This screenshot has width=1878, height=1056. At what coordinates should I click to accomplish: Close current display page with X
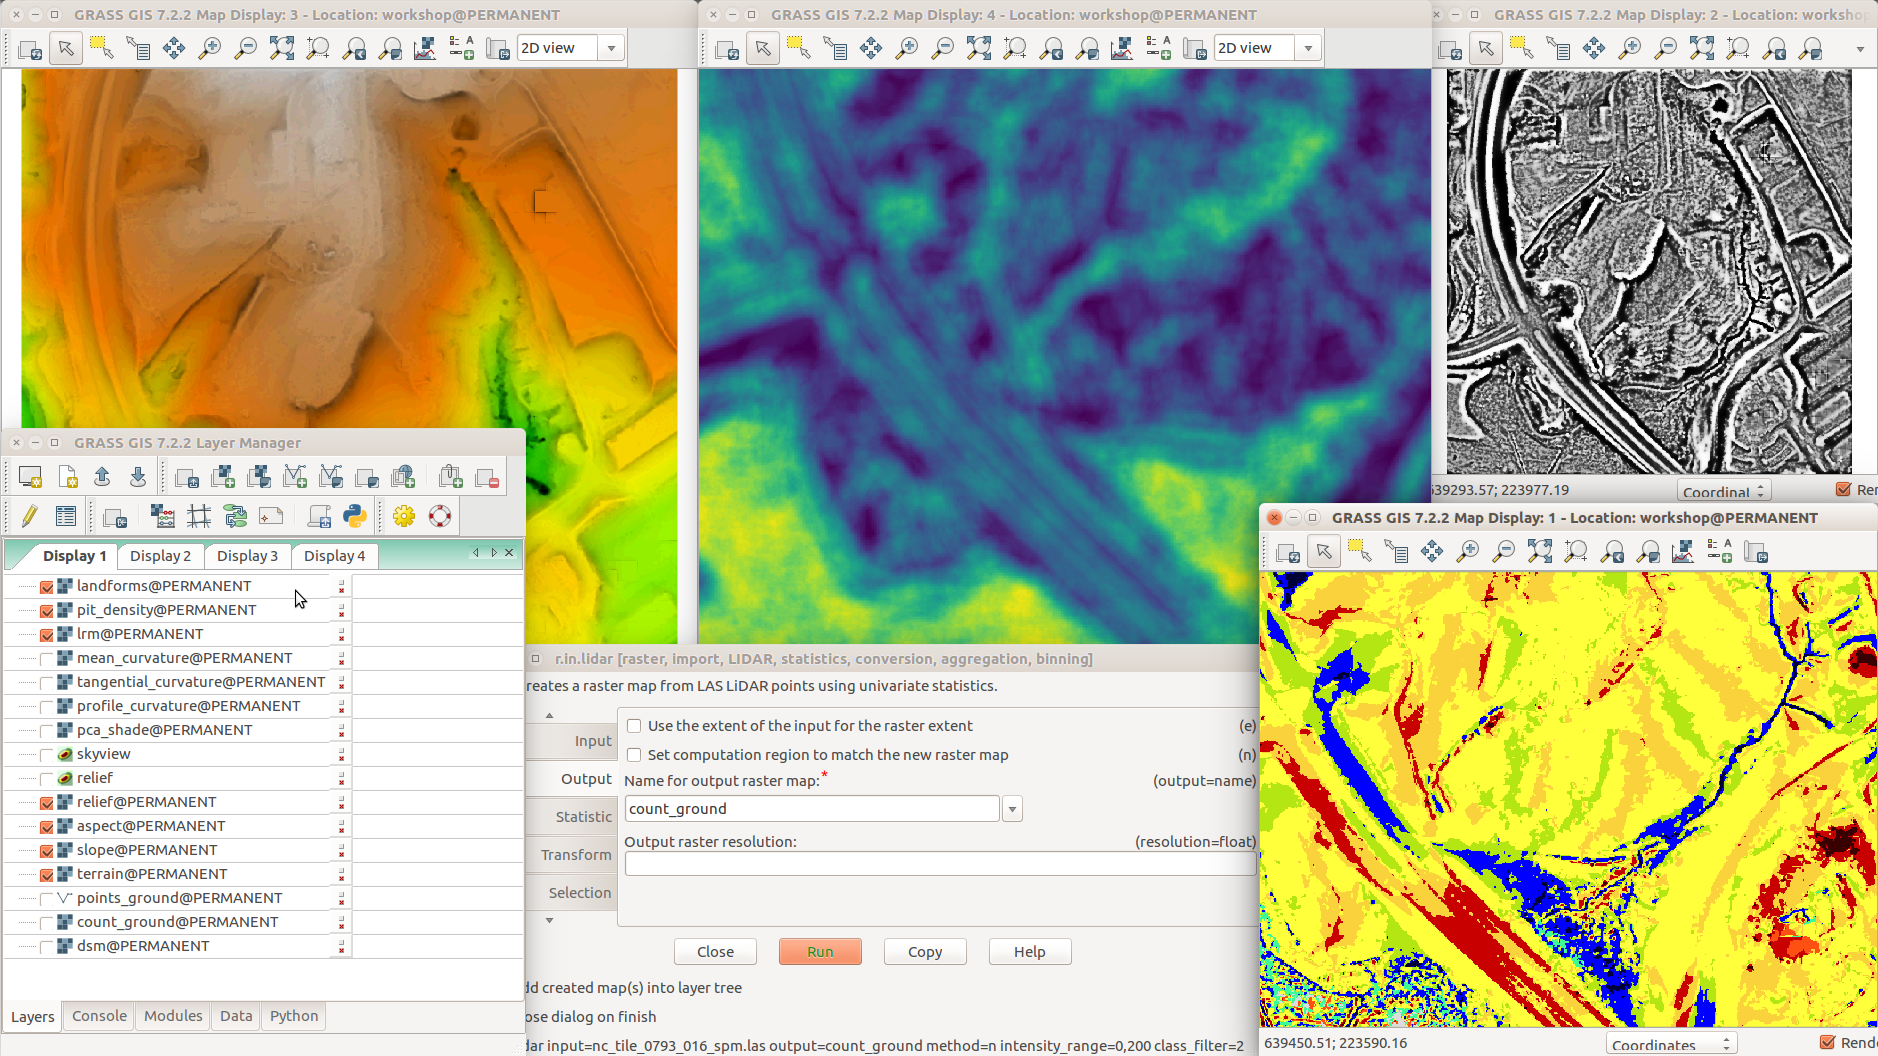coord(510,552)
